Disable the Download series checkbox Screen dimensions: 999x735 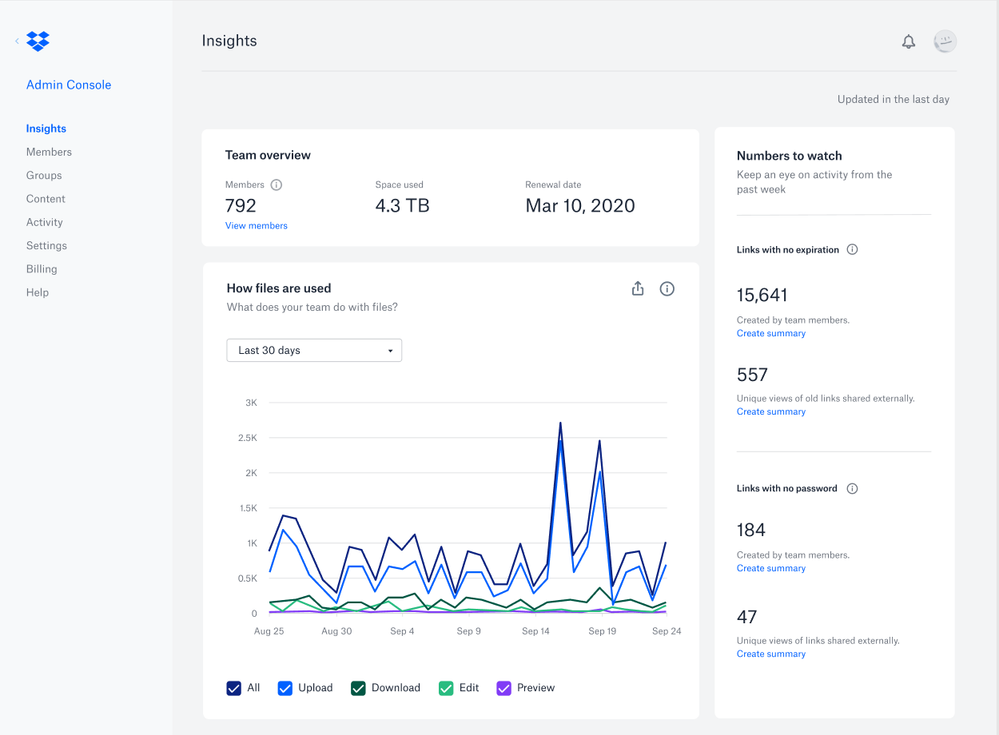point(358,688)
